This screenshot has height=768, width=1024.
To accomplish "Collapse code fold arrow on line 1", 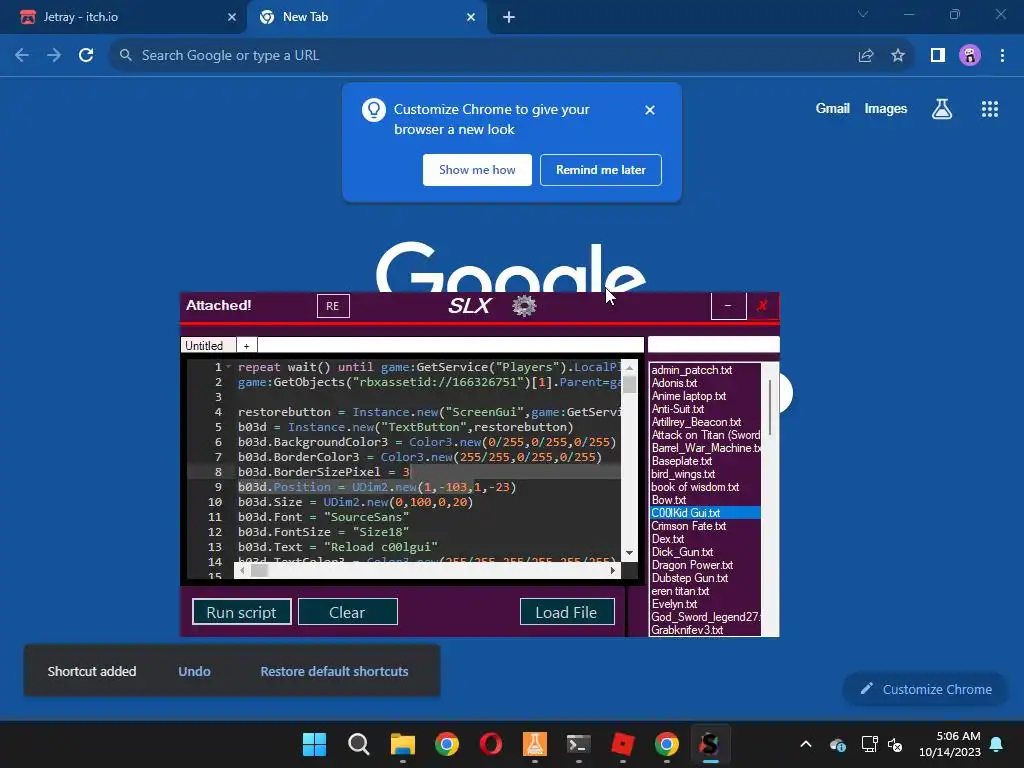I will (229, 367).
